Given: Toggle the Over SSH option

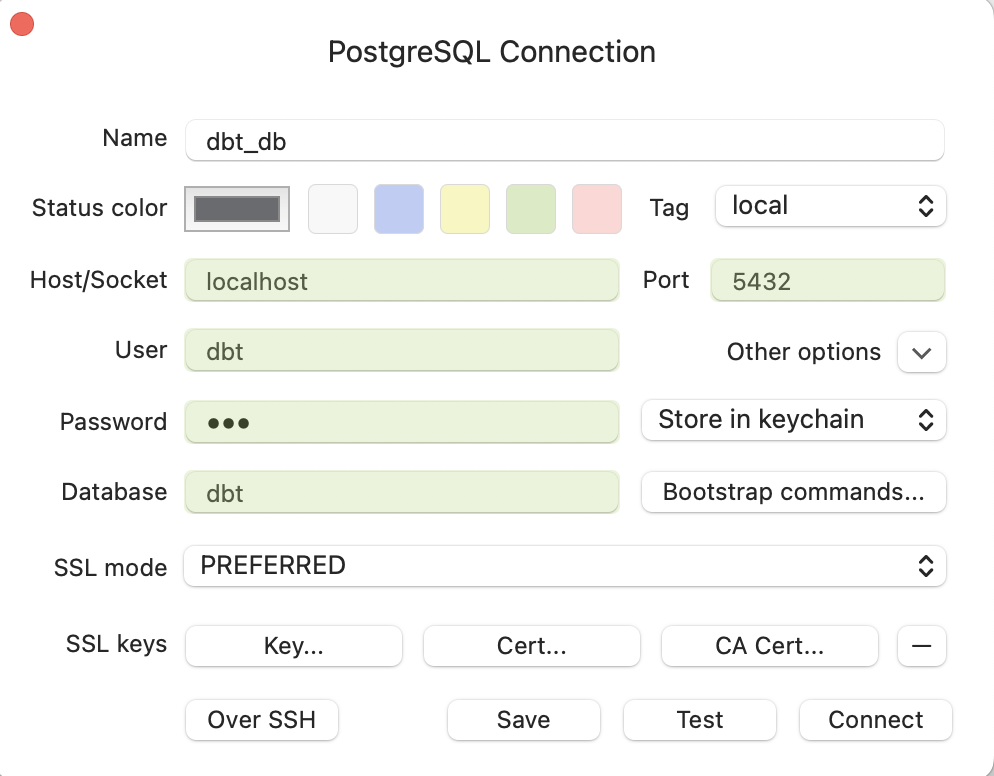Looking at the screenshot, I should pos(262,720).
